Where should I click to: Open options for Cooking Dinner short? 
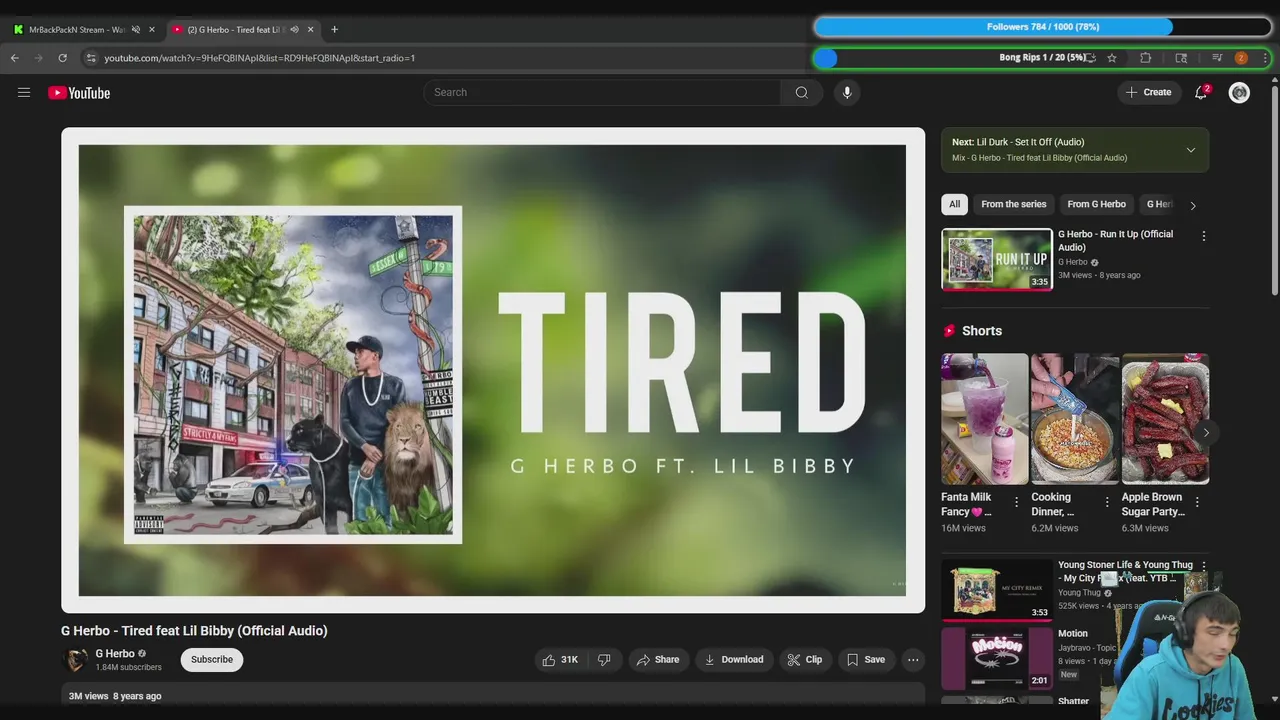1107,502
